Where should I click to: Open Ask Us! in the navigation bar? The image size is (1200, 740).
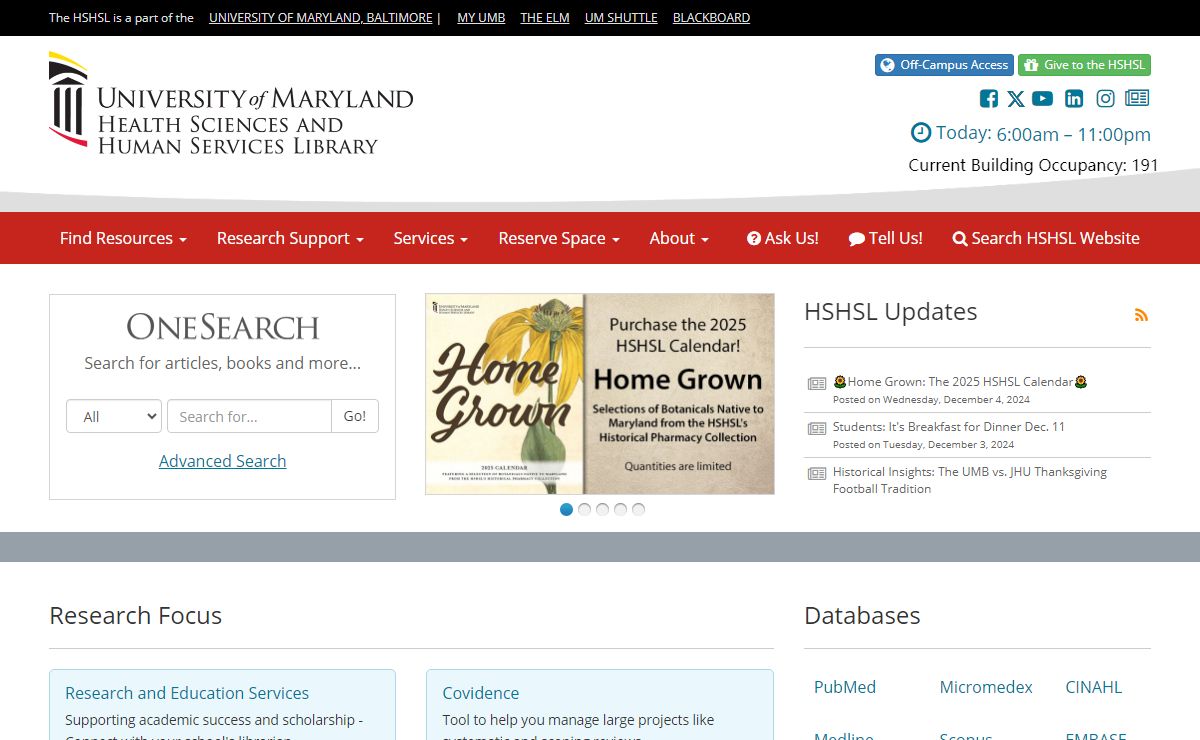(x=783, y=238)
